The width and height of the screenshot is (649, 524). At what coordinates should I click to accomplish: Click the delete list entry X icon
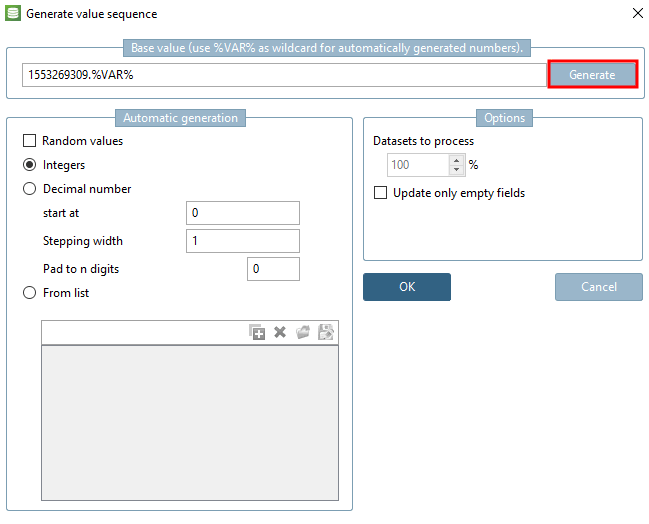point(280,333)
